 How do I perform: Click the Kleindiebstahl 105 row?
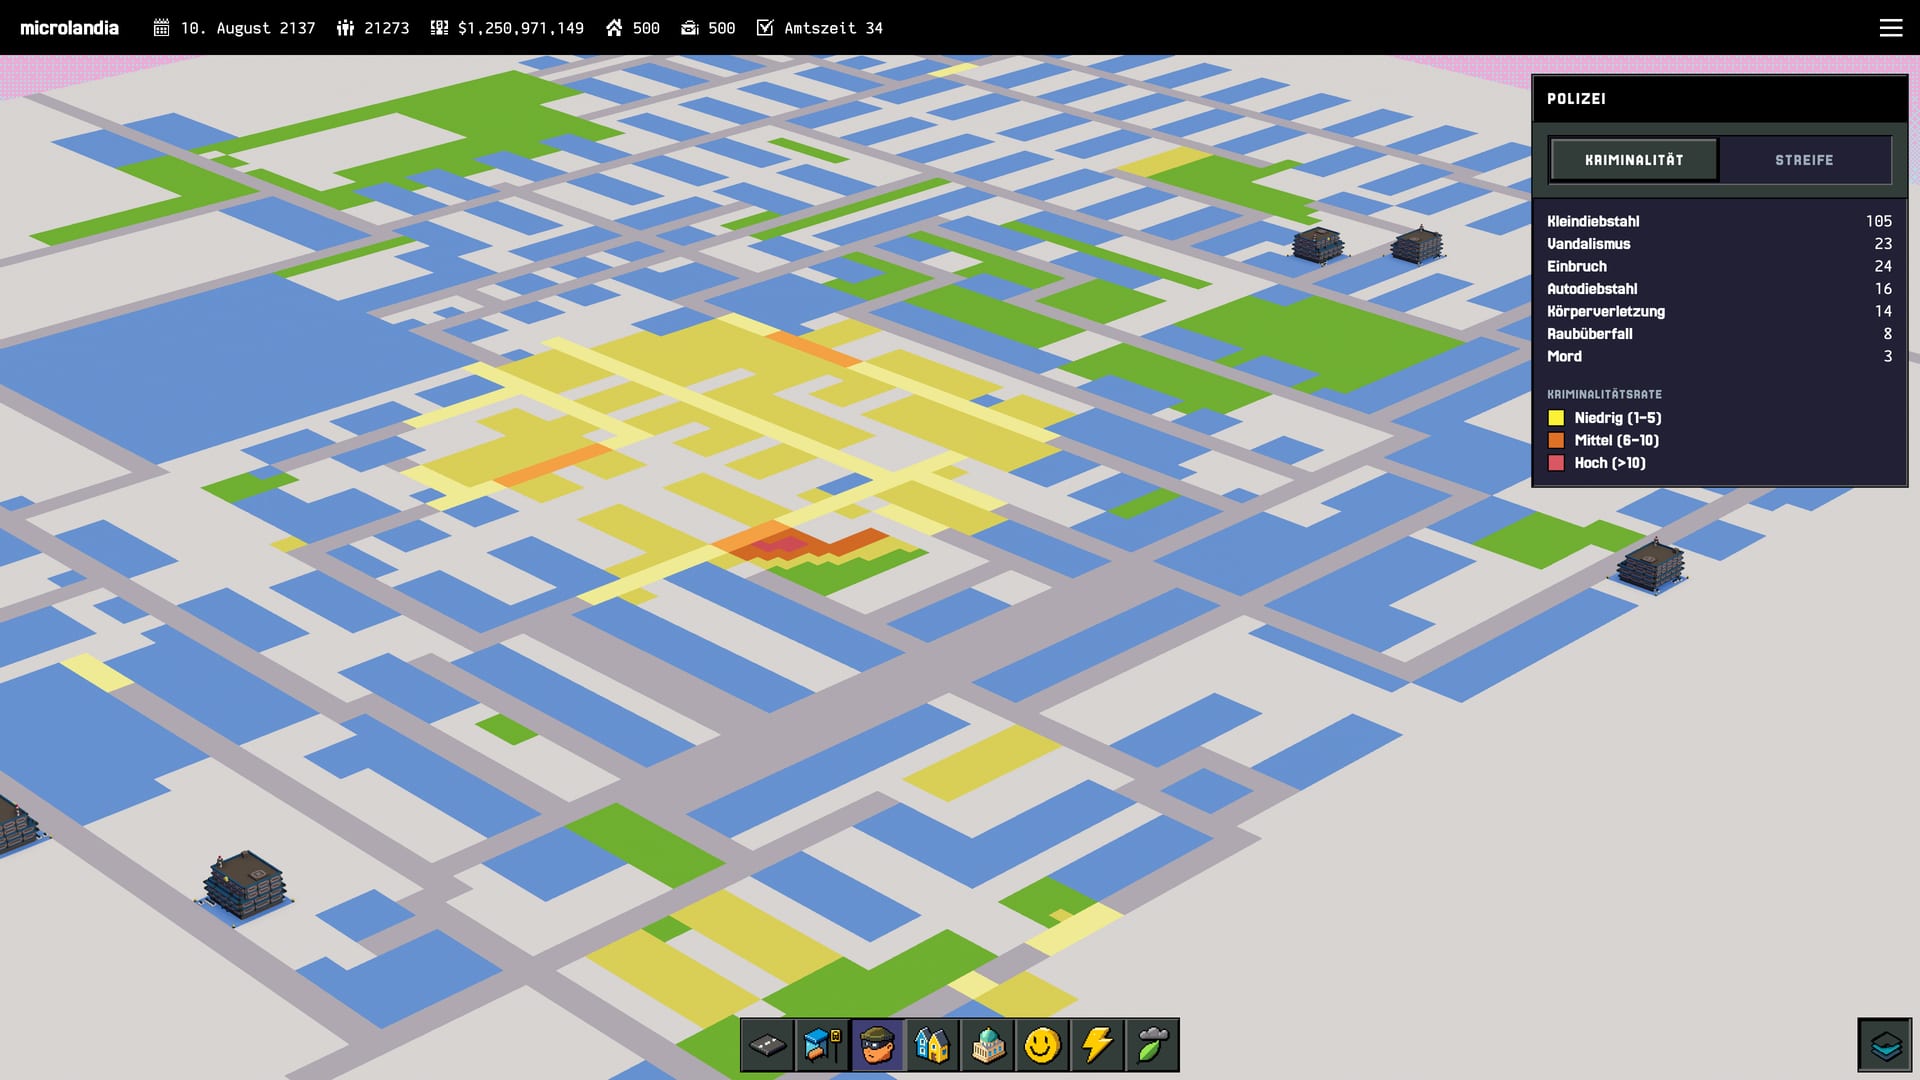(x=1719, y=221)
